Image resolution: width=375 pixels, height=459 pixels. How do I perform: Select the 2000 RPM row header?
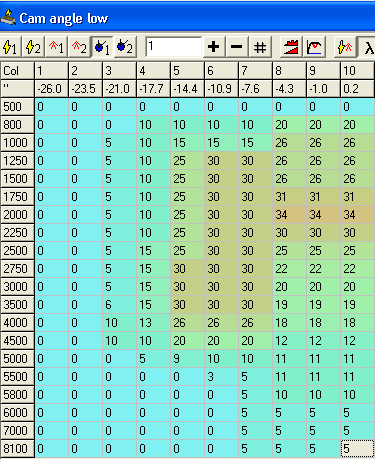click(17, 215)
